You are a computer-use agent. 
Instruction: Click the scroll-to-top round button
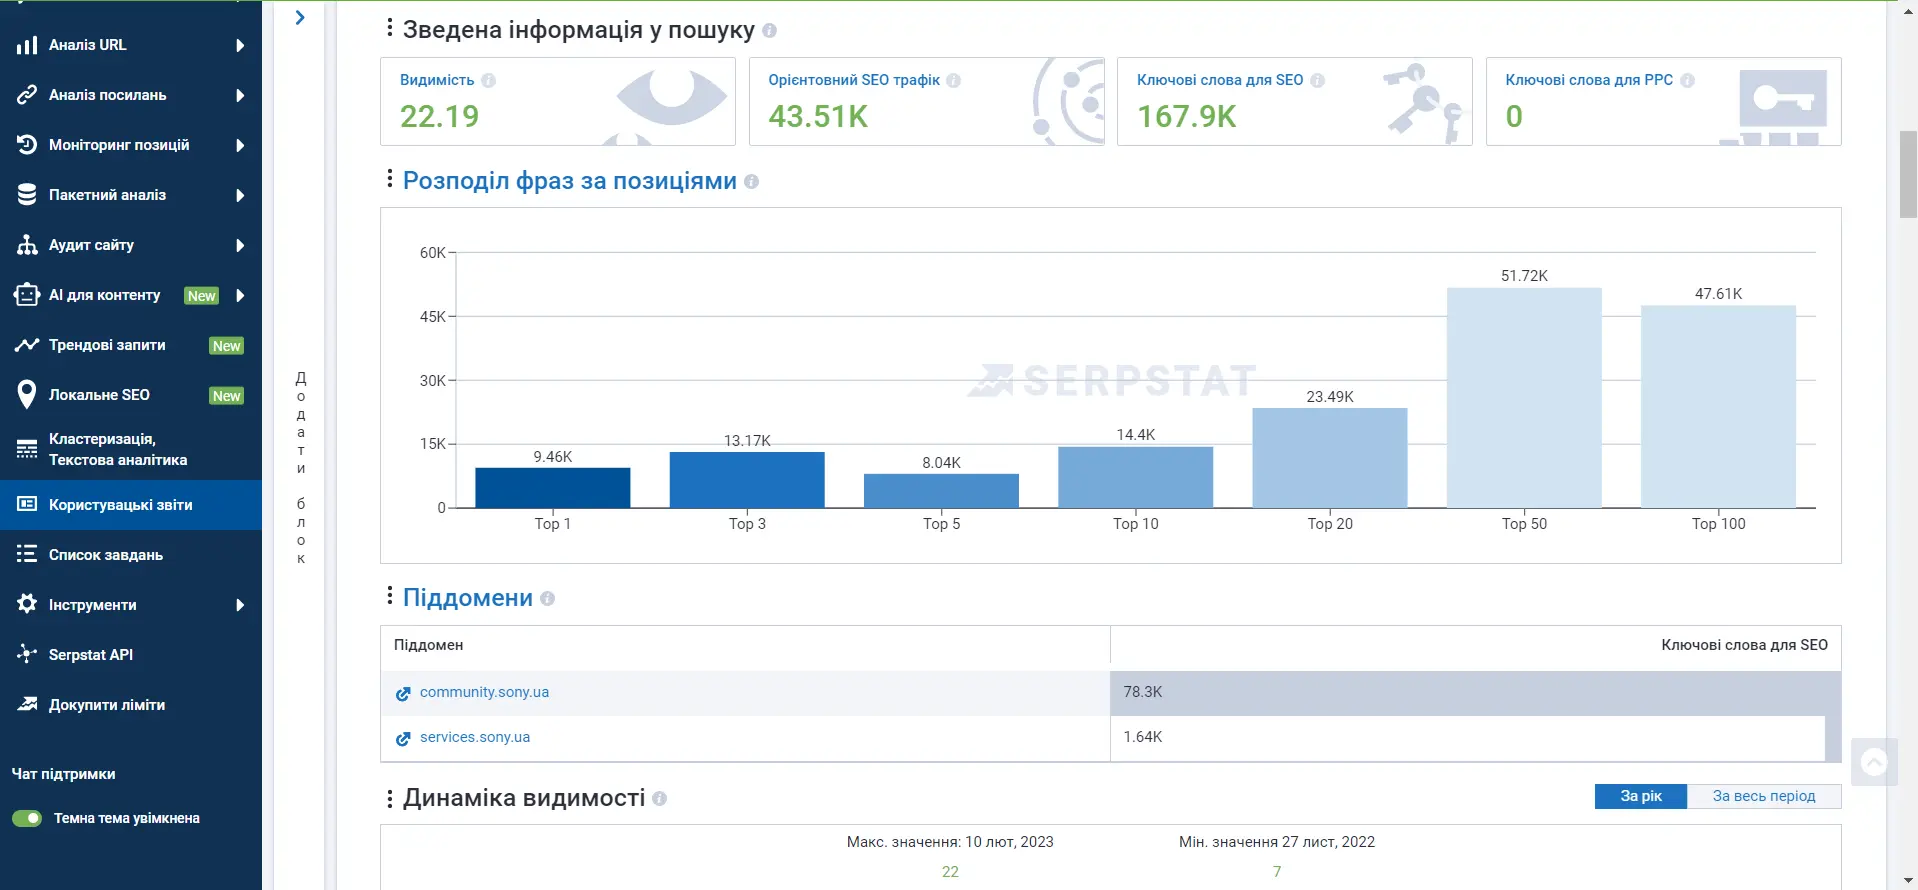click(x=1874, y=763)
